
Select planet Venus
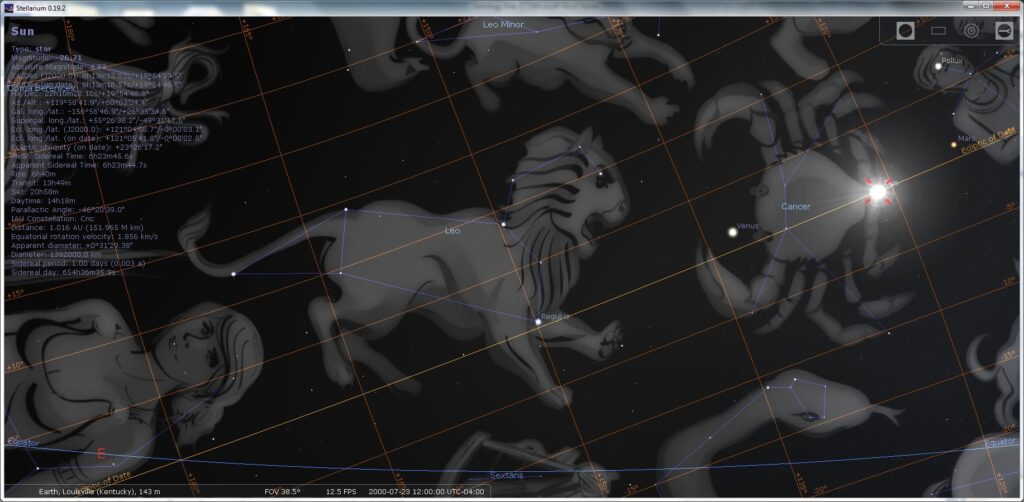pyautogui.click(x=733, y=232)
